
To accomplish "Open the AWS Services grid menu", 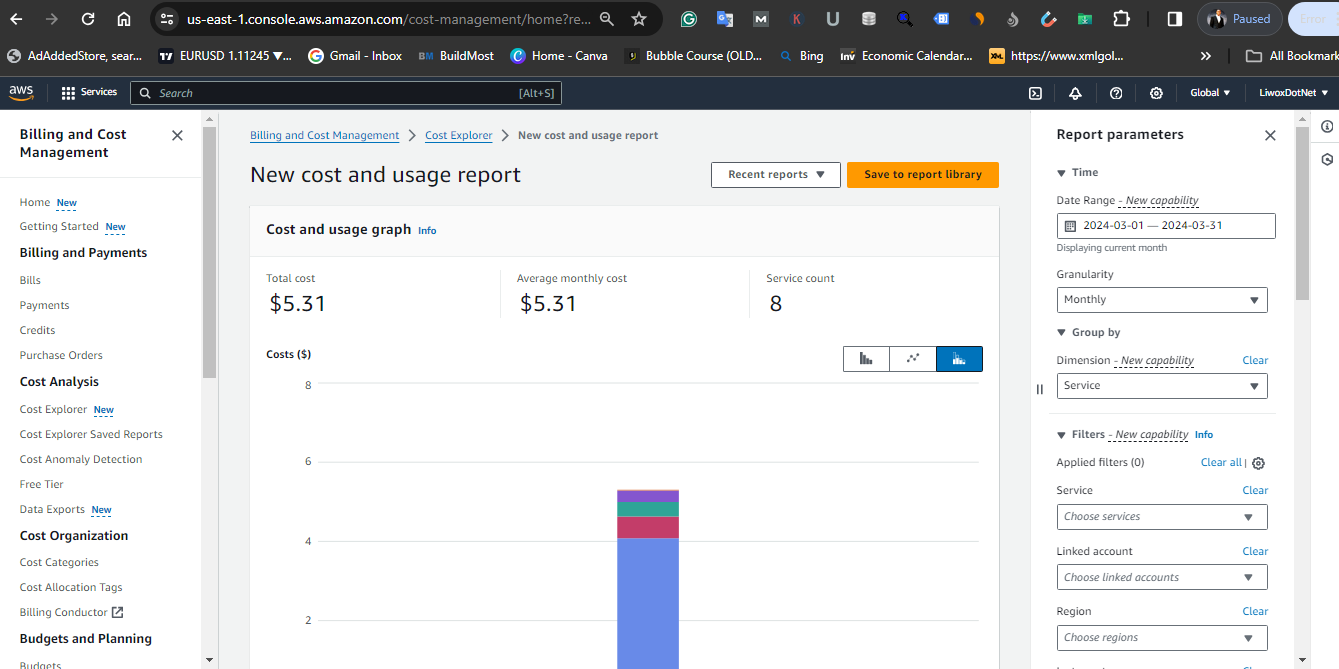I will pyautogui.click(x=69, y=93).
